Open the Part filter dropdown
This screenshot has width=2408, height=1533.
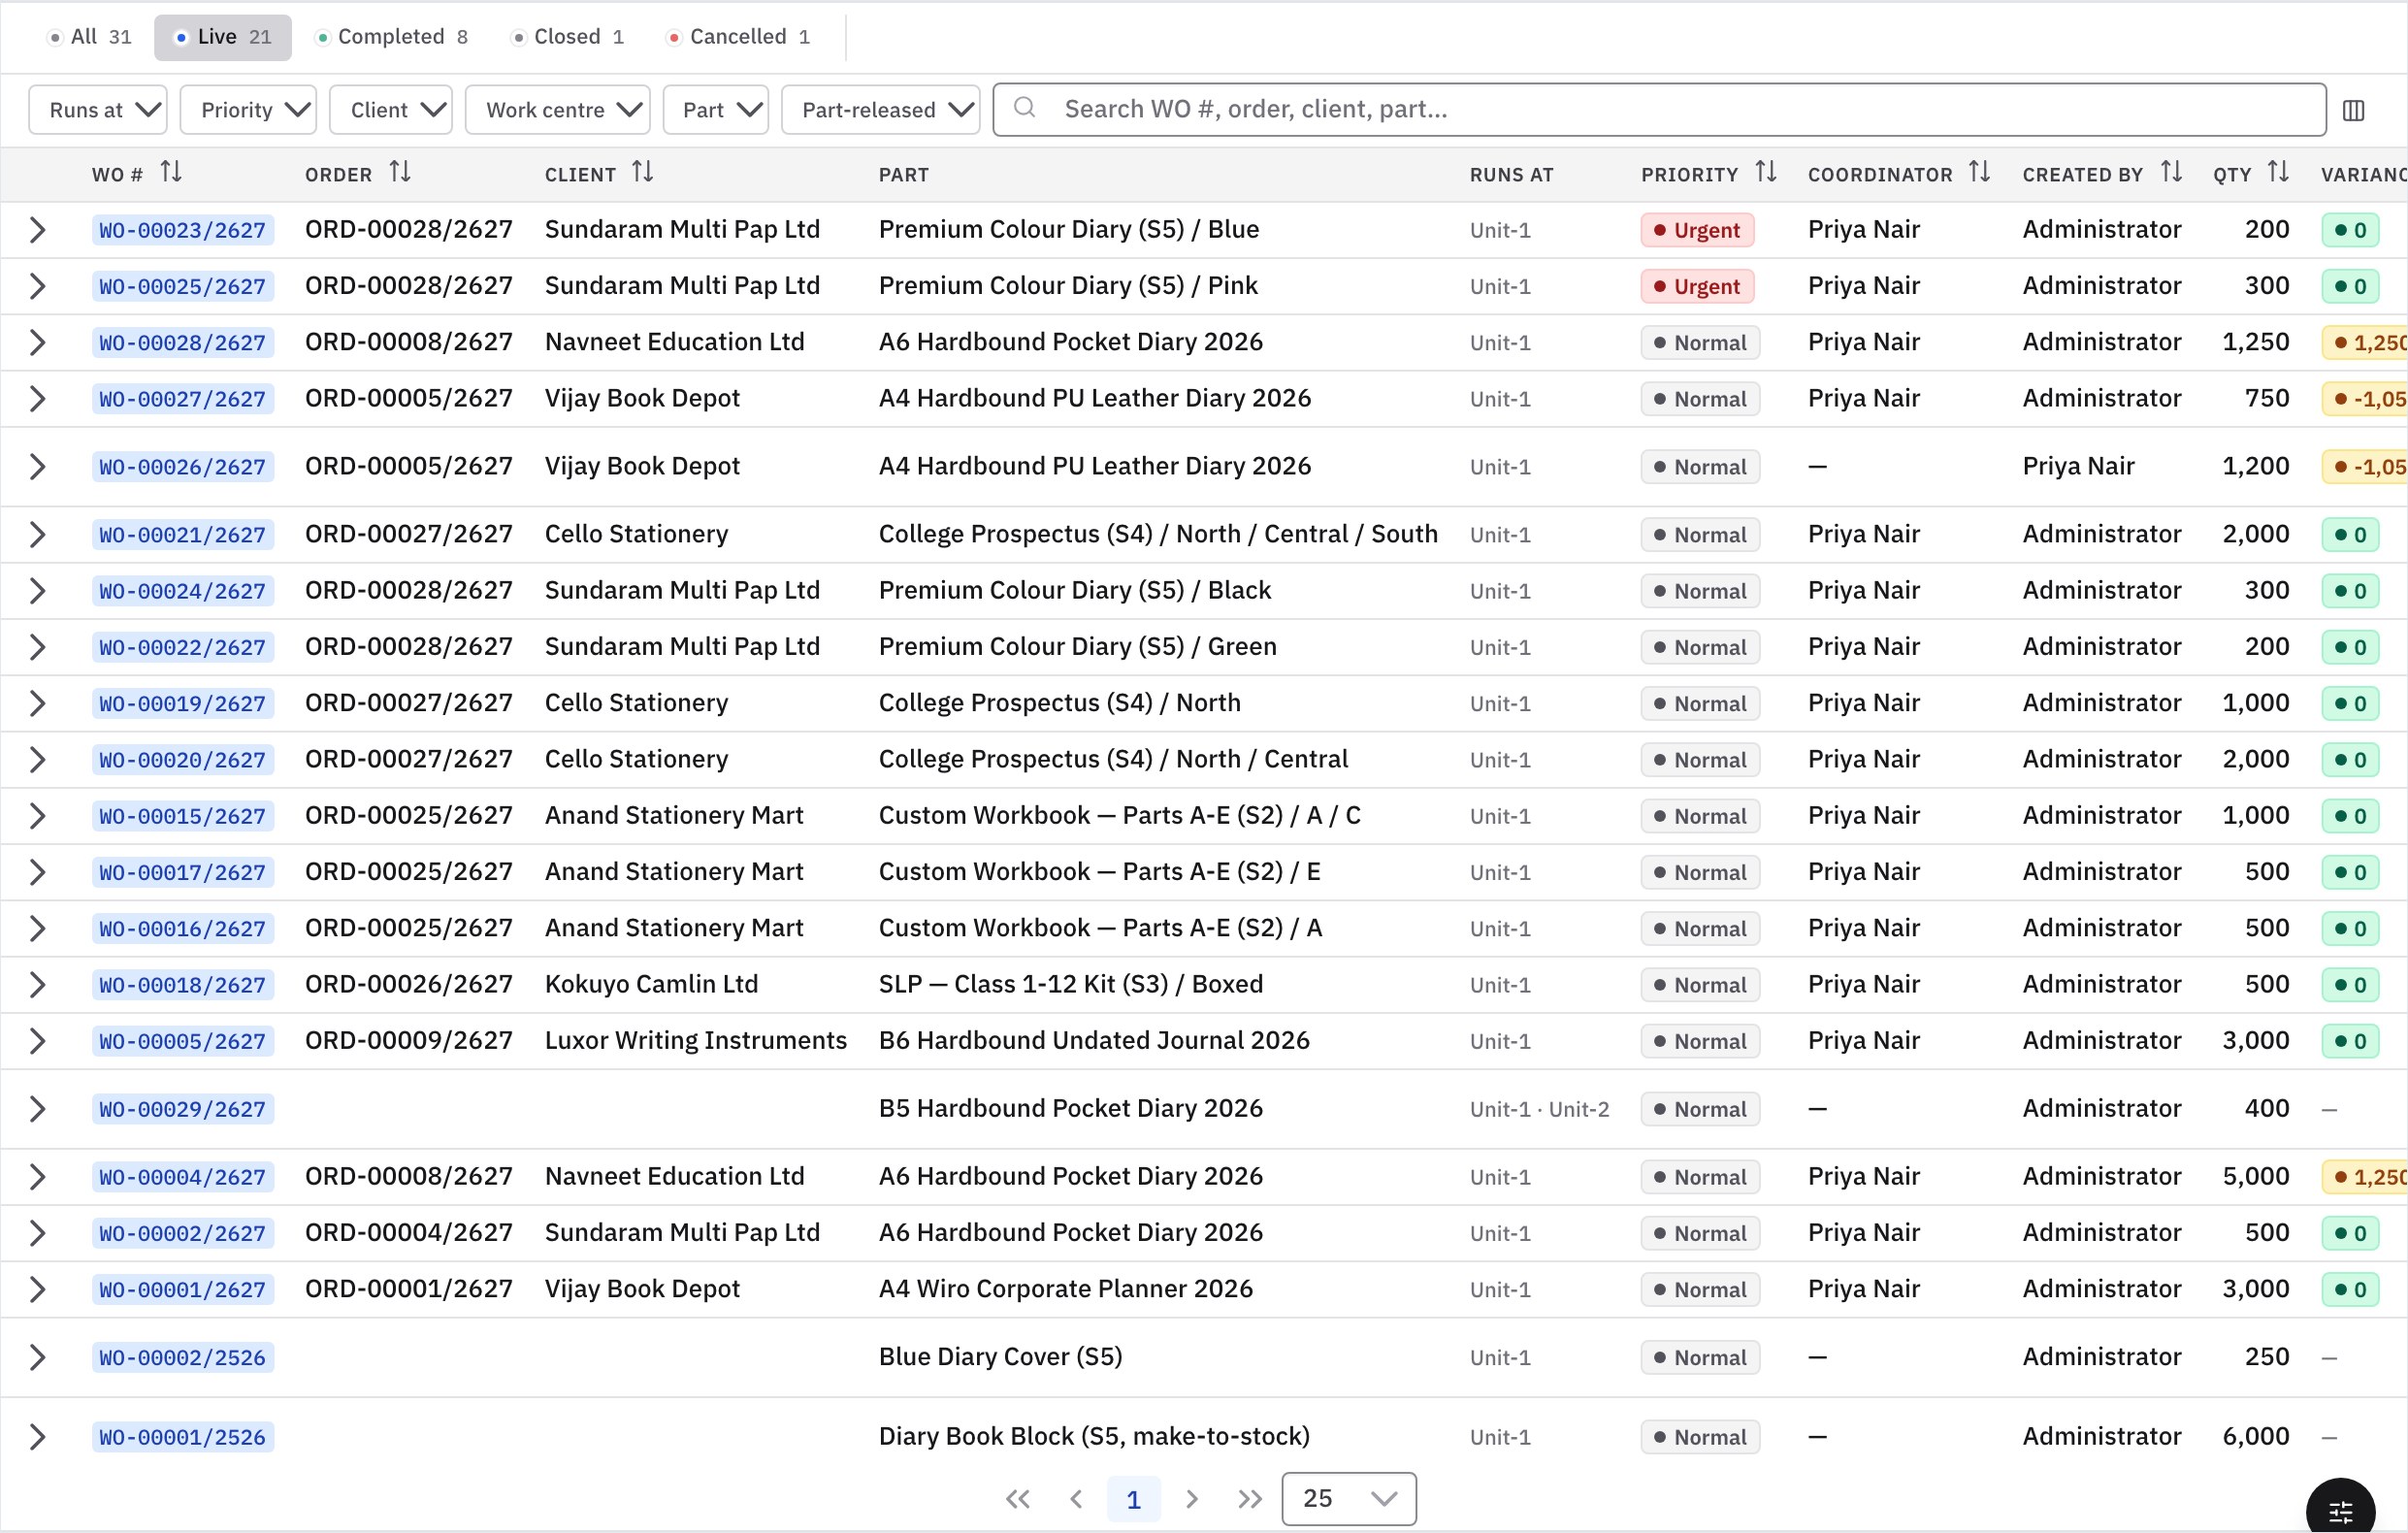[715, 110]
